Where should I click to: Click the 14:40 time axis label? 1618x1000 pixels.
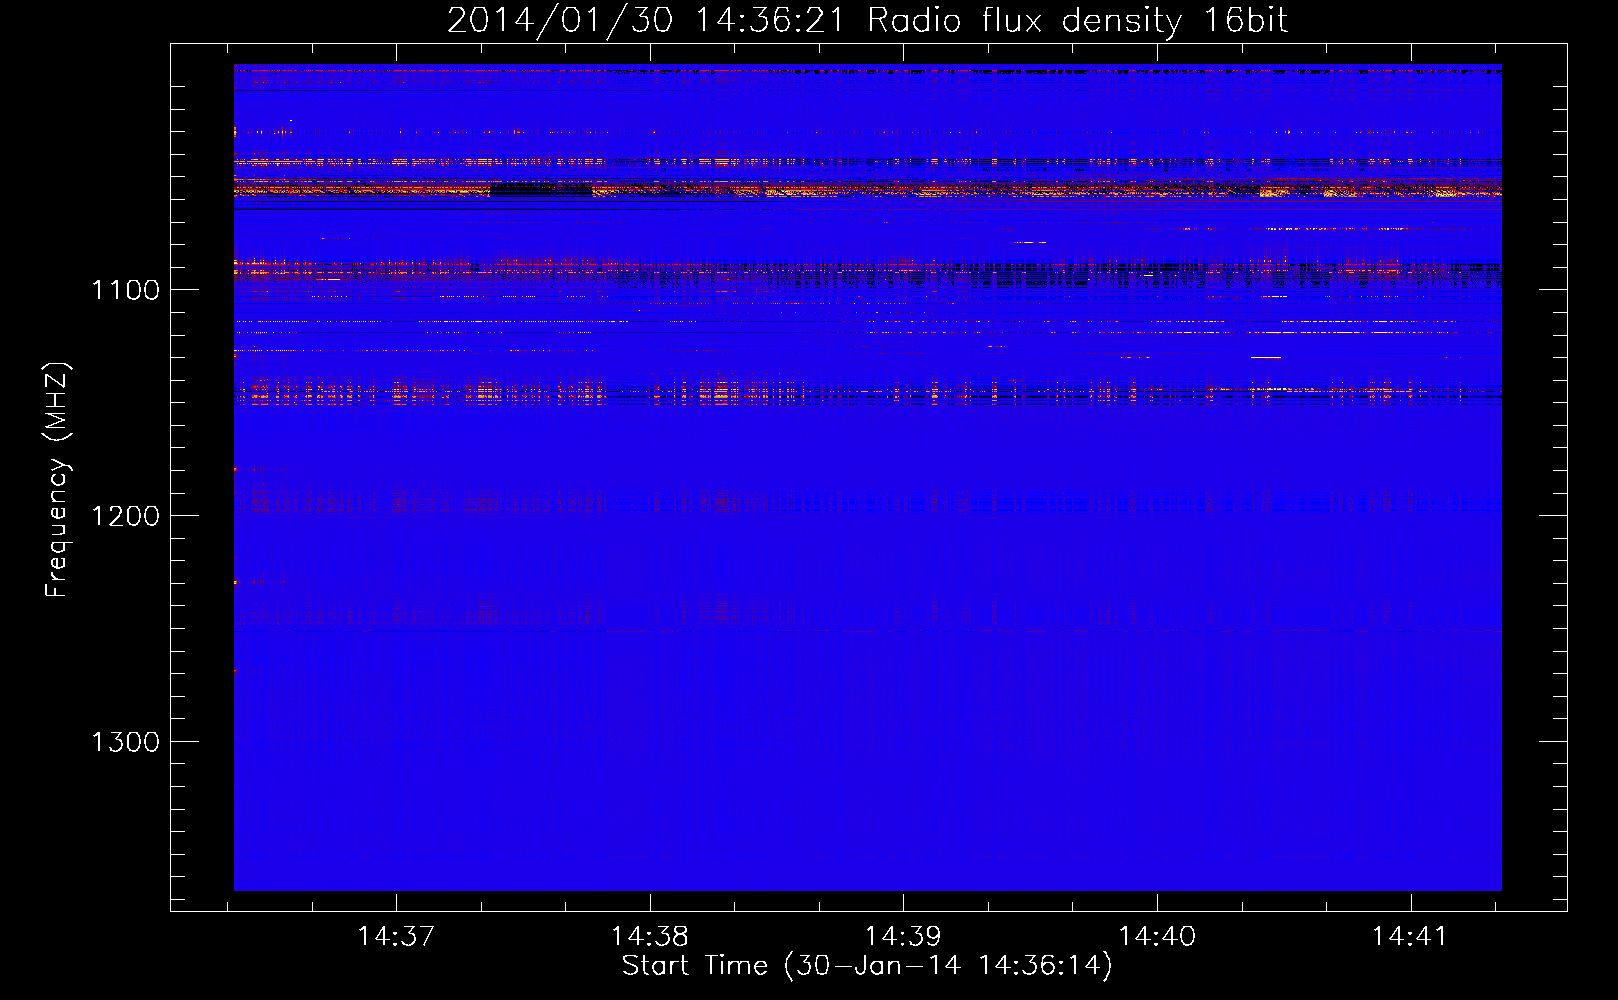(1157, 937)
